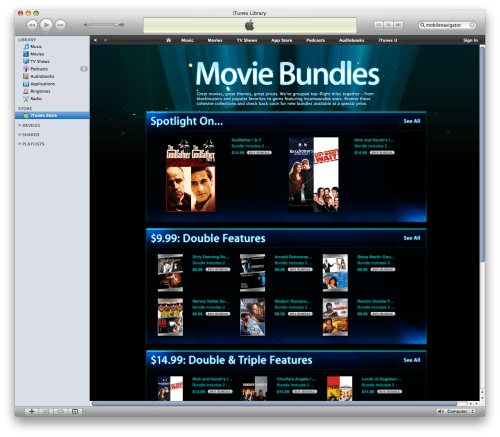500x437 pixels.
Task: Open Movies in the Library sidebar
Action: coord(37,54)
